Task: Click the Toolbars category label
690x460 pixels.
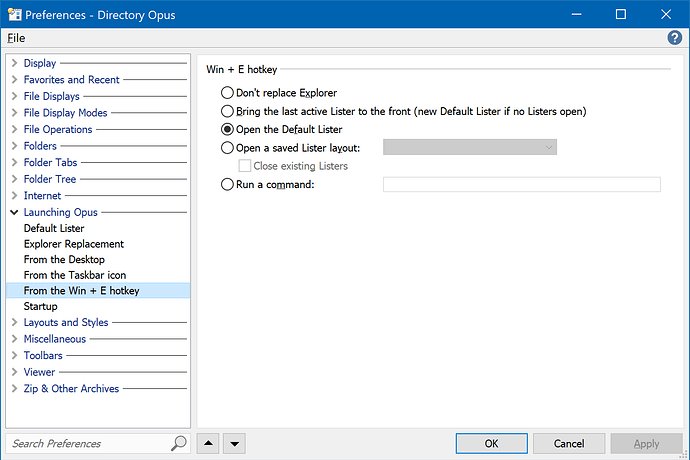Action: 43,355
